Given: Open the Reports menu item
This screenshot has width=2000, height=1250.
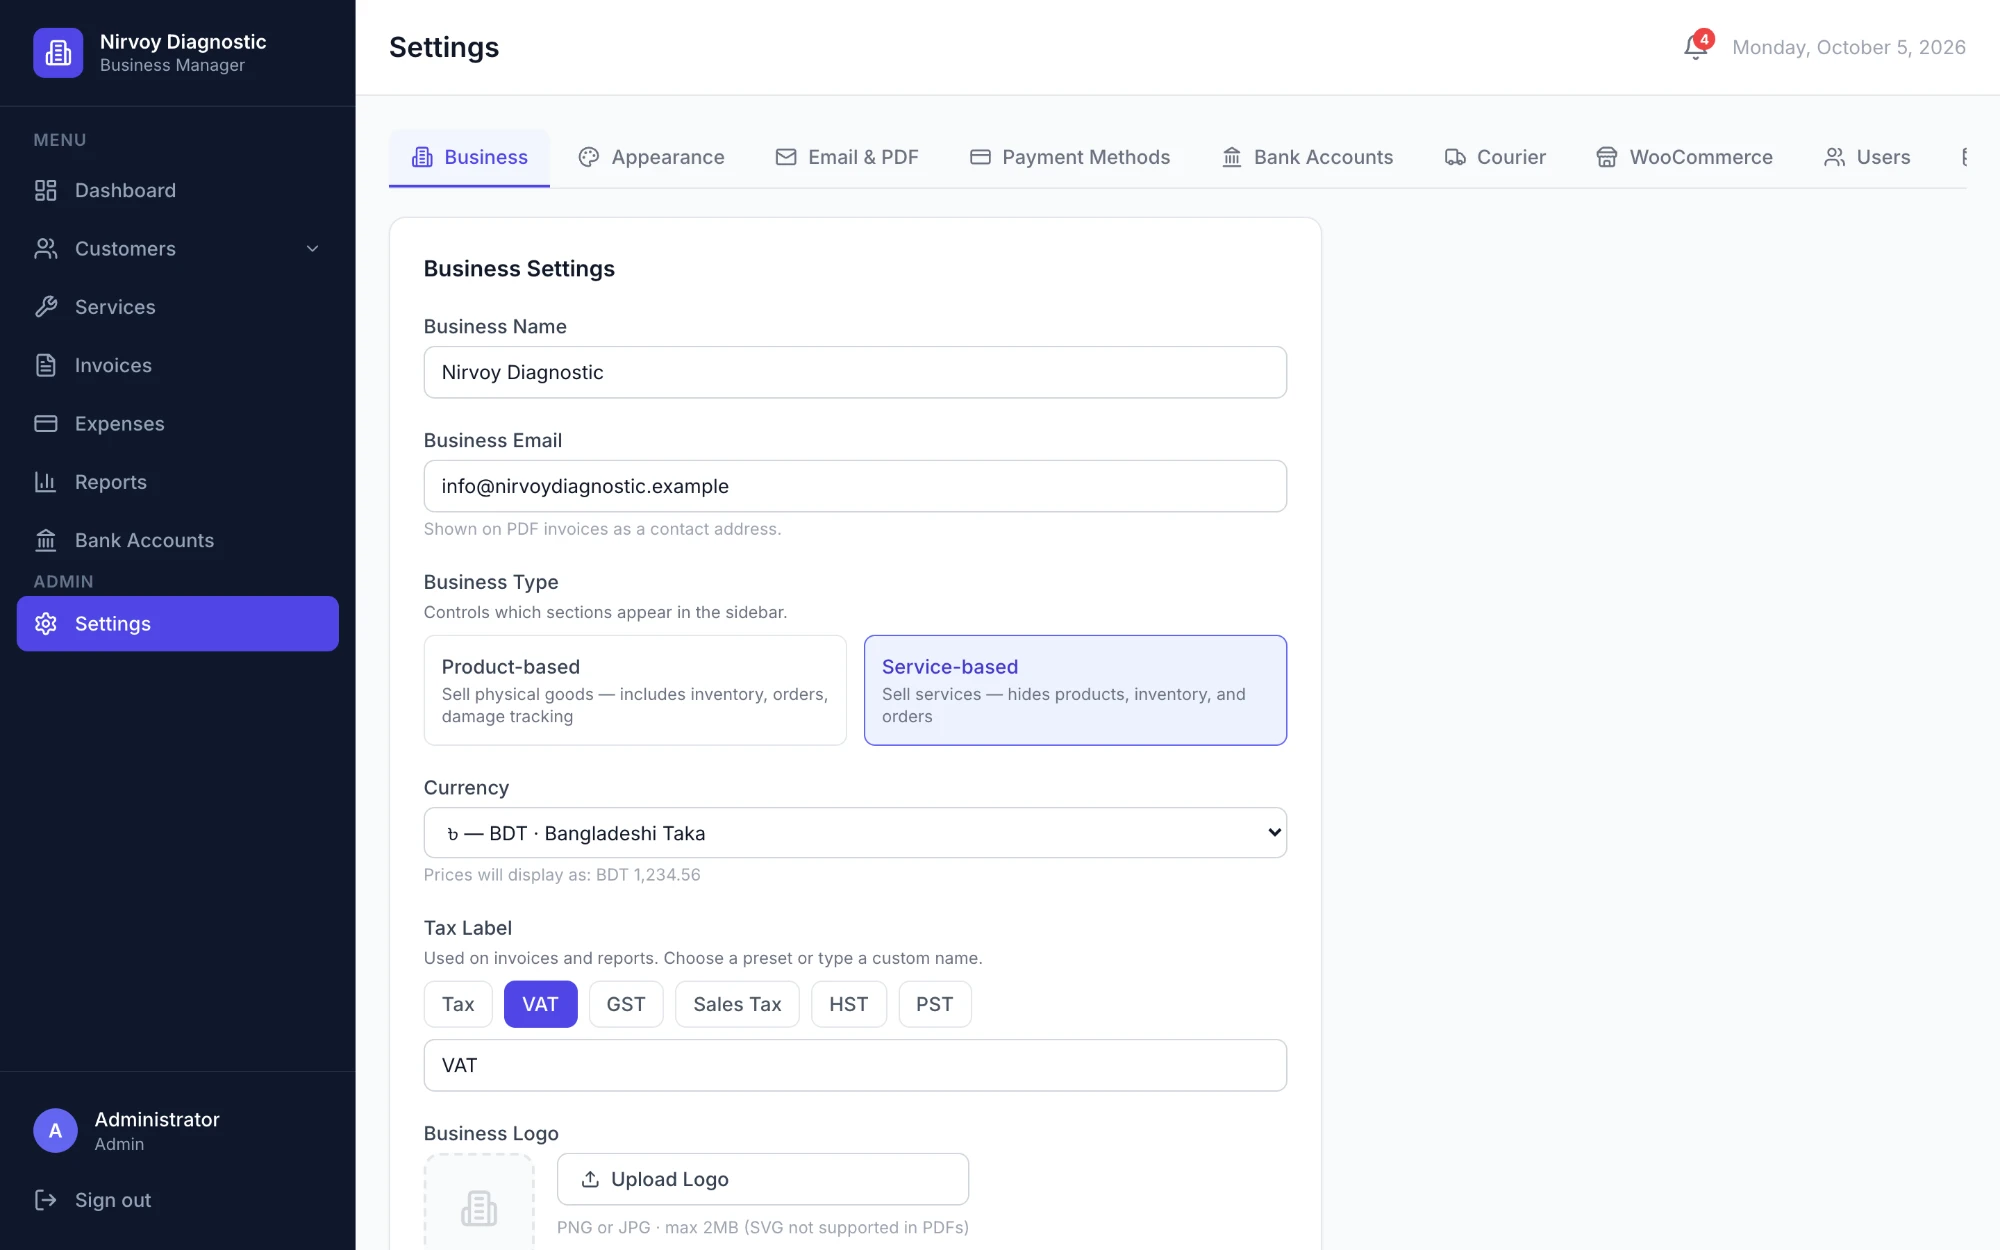Looking at the screenshot, I should (178, 482).
